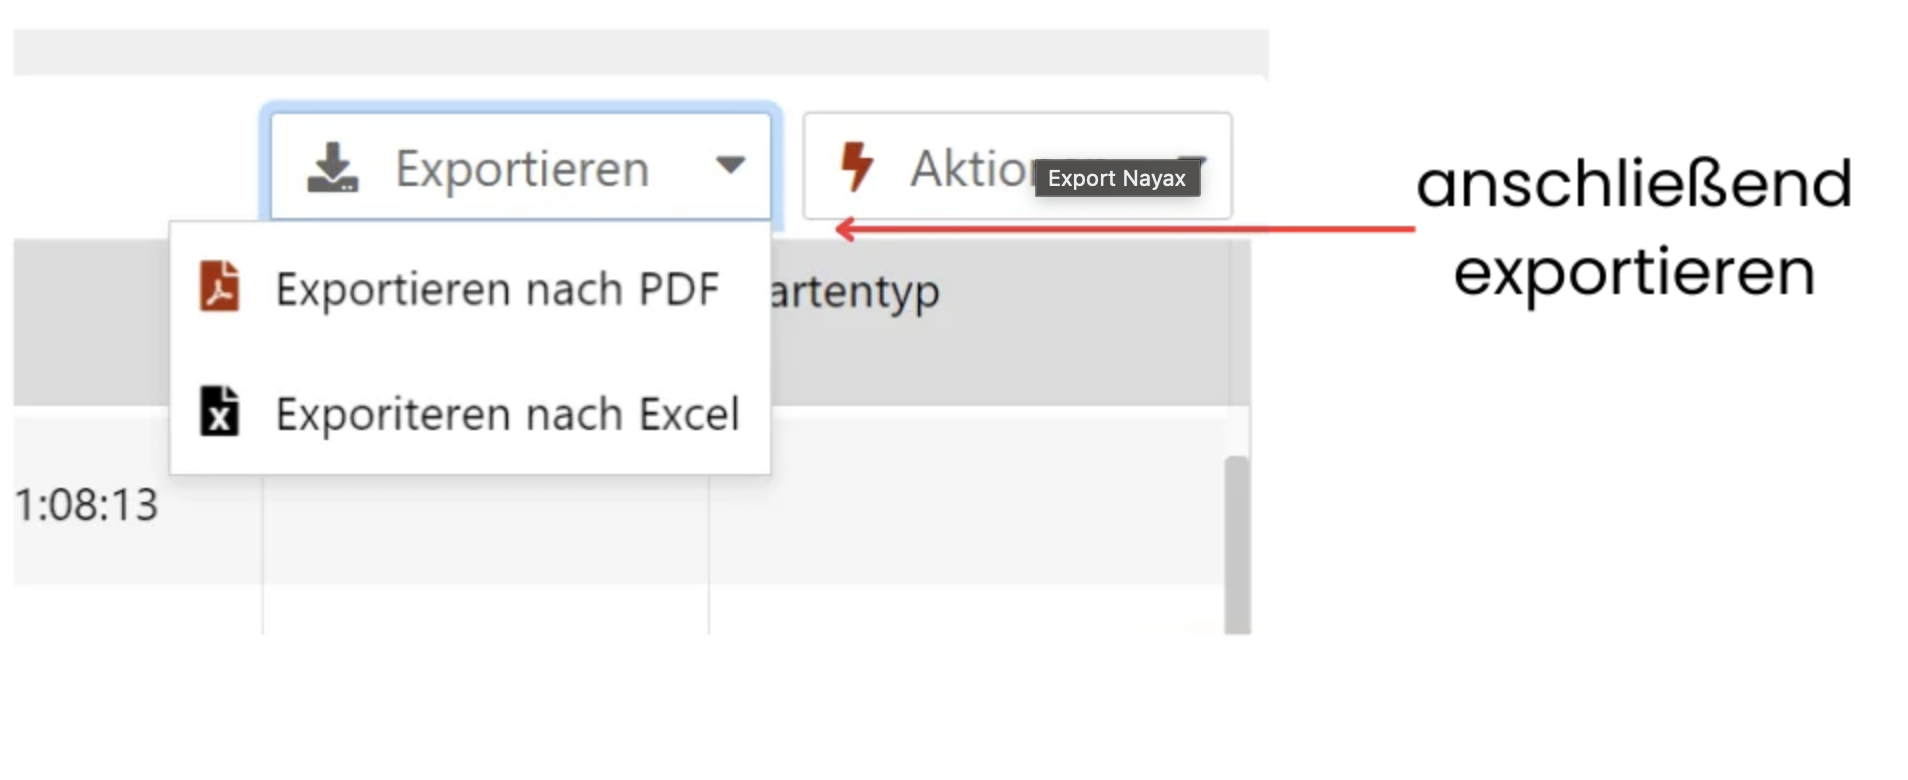Click the gray bar above the buttons
The image size is (1908, 780).
(640, 52)
